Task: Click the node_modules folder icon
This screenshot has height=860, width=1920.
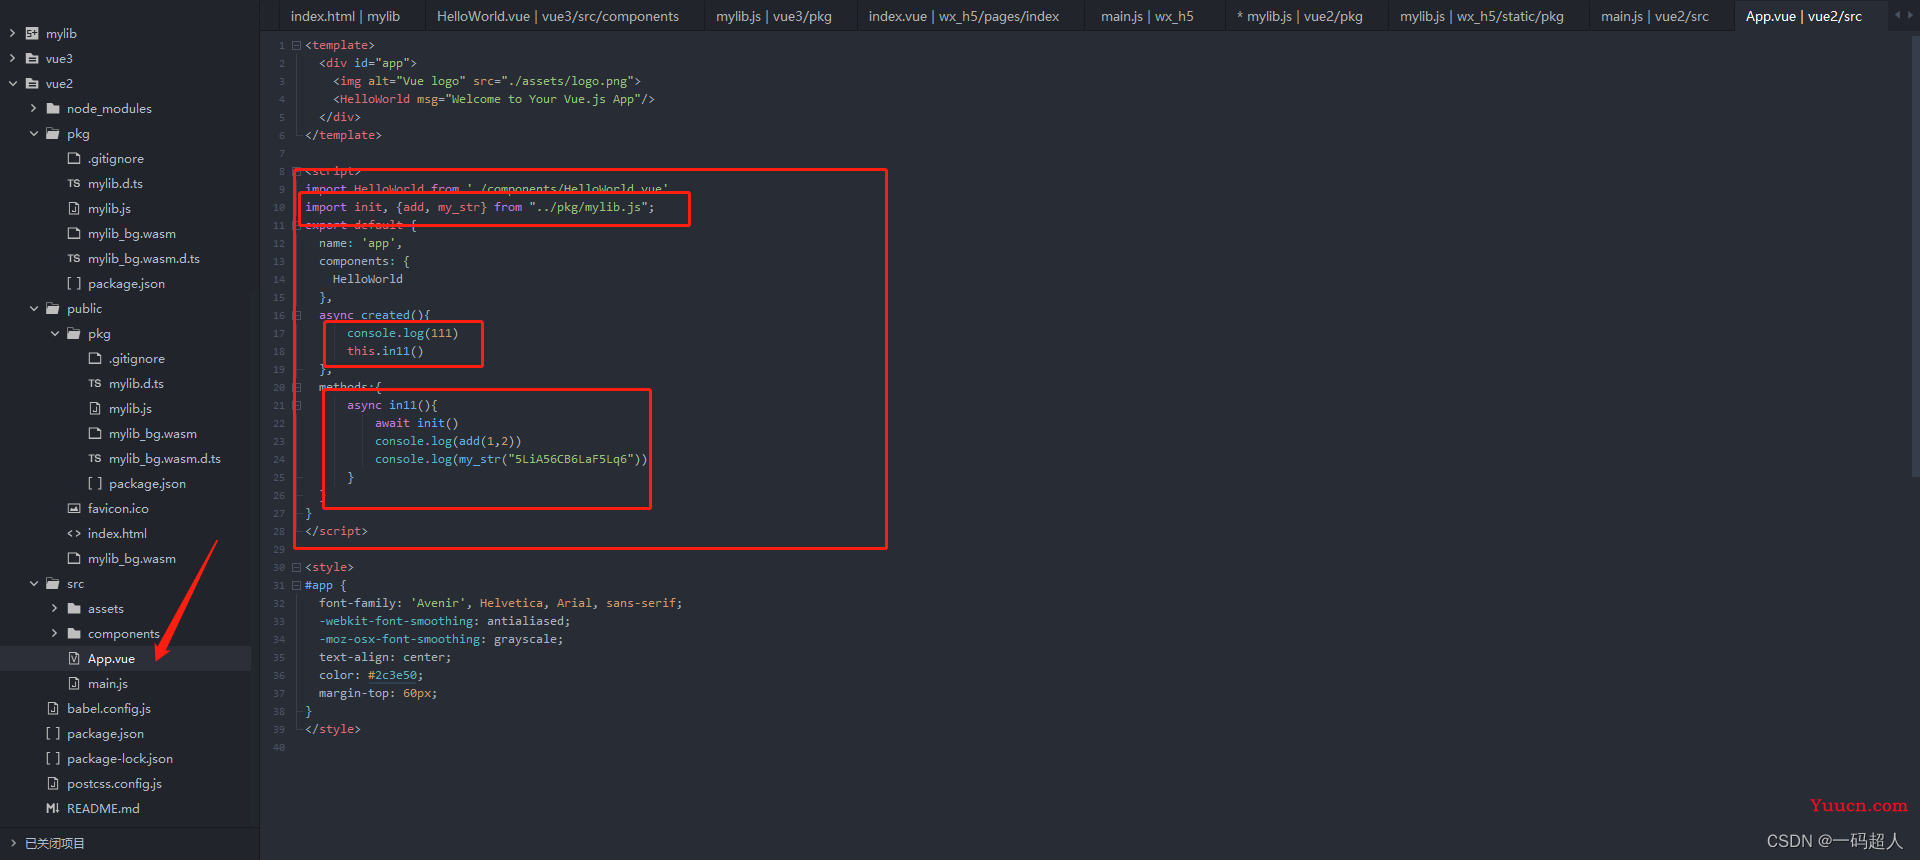Action: tap(53, 108)
